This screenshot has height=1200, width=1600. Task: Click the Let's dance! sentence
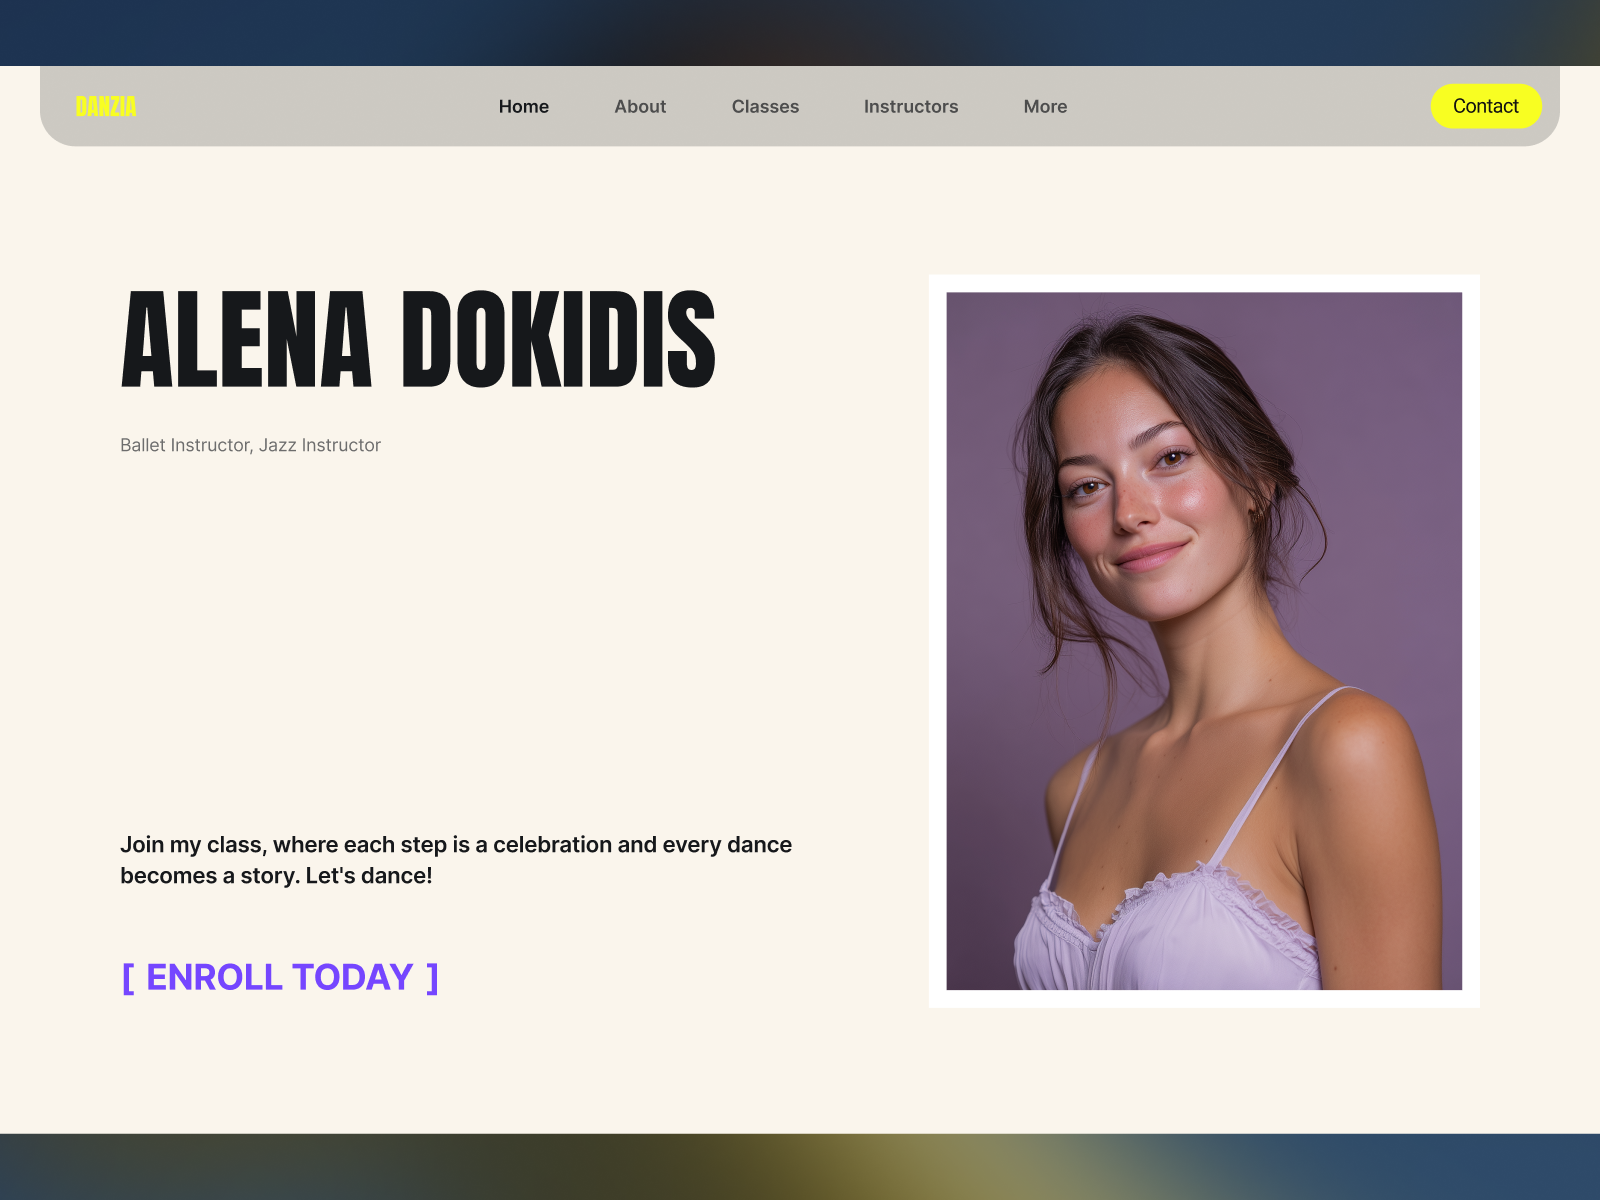pyautogui.click(x=369, y=876)
